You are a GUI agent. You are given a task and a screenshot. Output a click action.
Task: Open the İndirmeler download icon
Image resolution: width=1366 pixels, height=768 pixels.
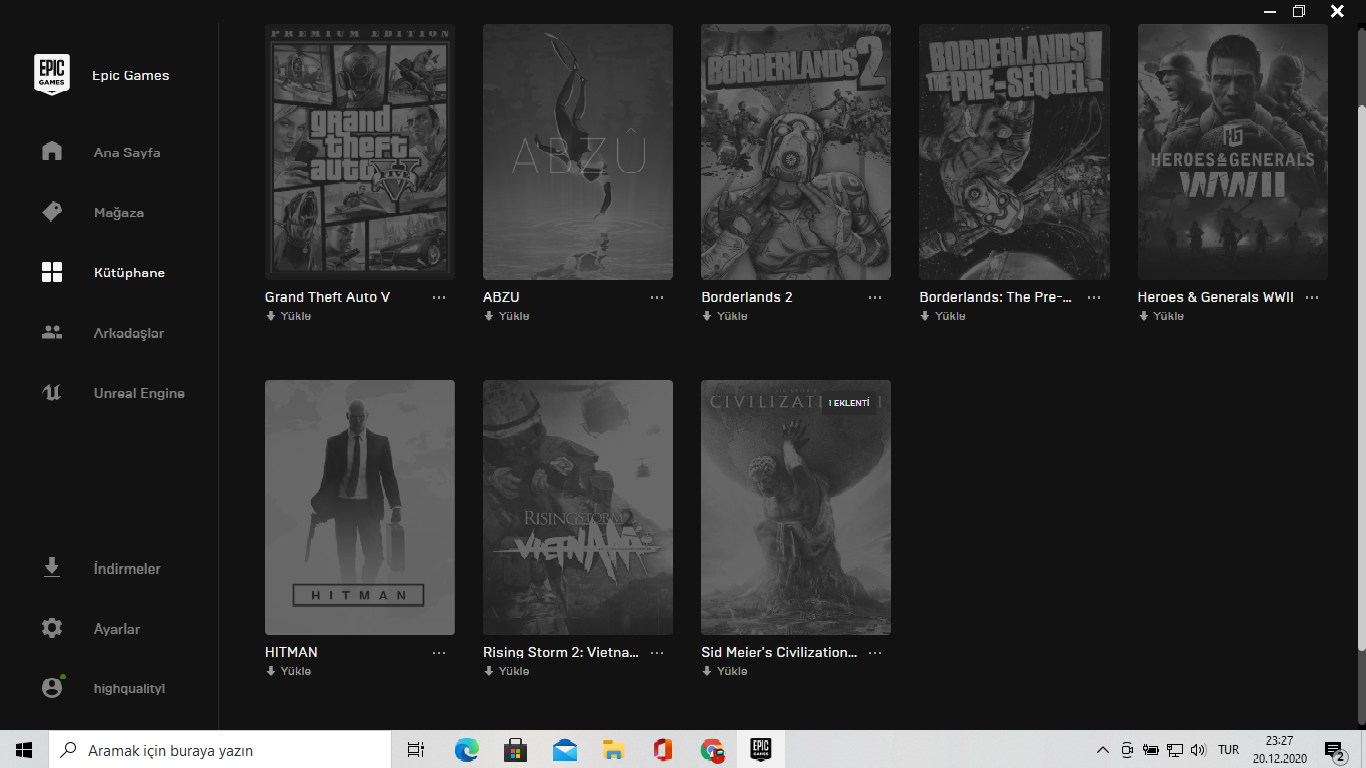click(52, 568)
